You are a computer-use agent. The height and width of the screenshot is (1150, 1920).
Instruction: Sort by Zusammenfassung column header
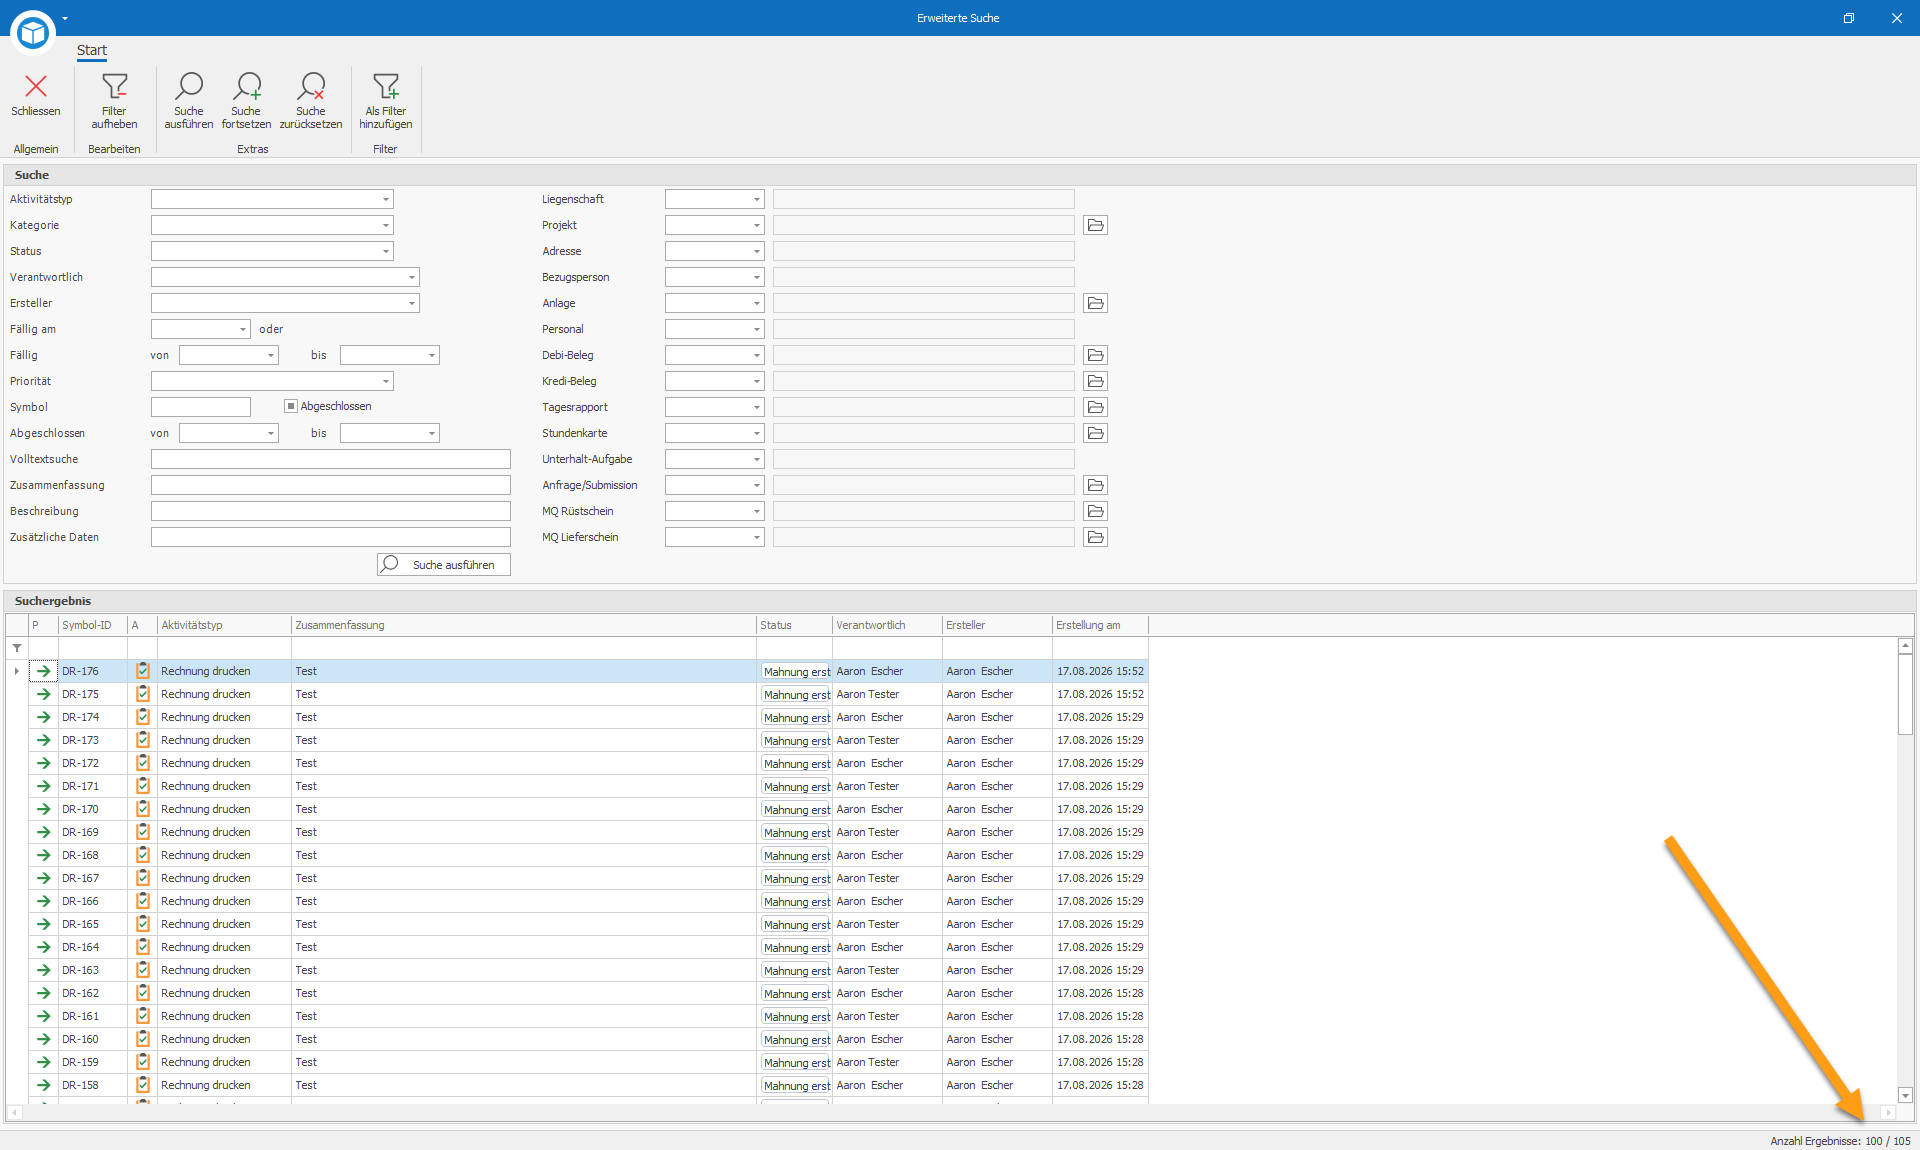523,625
